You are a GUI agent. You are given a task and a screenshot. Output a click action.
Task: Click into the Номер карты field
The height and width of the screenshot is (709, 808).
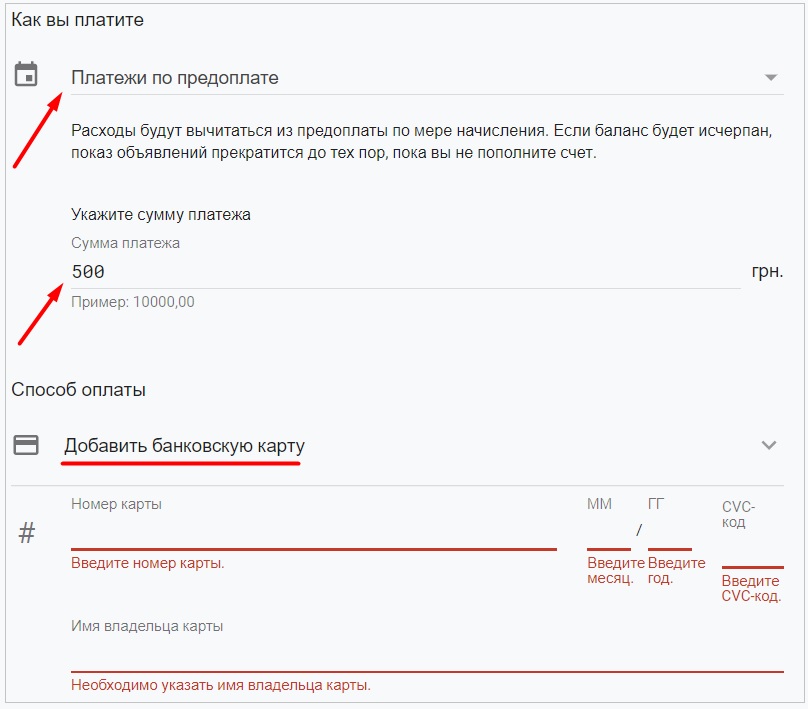[x=314, y=533]
